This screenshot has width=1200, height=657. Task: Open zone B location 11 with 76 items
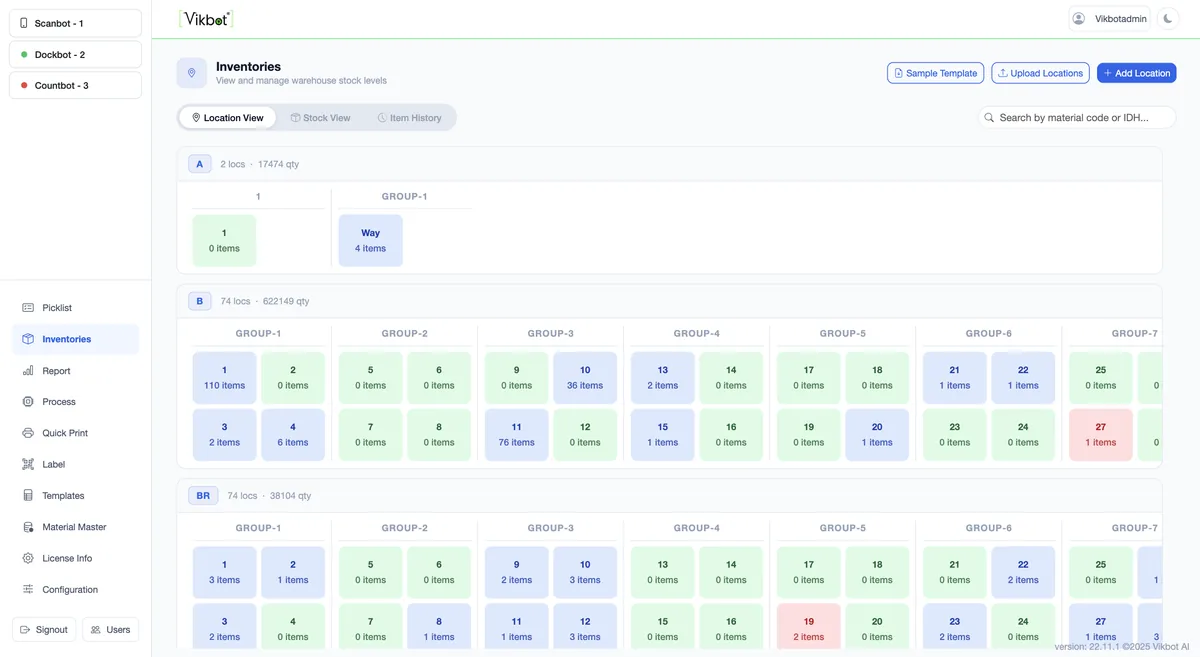[517, 435]
